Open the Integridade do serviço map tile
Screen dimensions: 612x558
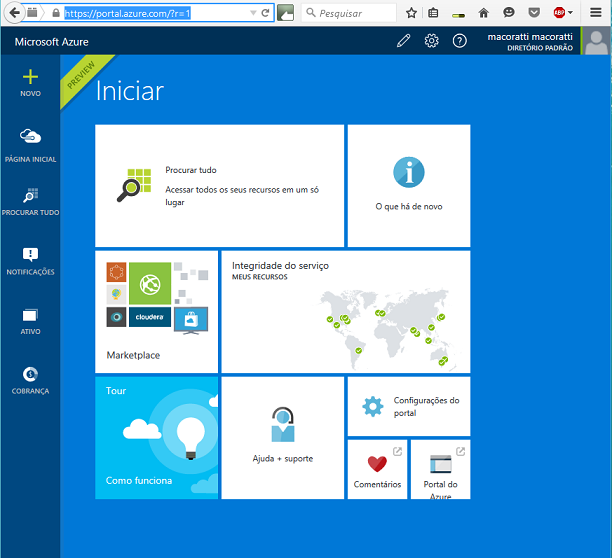pos(345,312)
